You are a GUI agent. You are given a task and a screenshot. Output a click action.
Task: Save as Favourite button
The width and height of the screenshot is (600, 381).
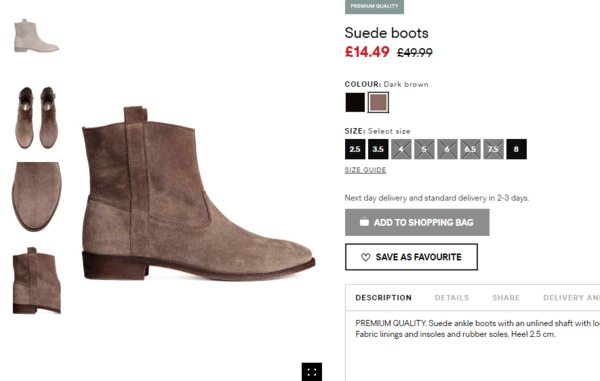point(411,257)
